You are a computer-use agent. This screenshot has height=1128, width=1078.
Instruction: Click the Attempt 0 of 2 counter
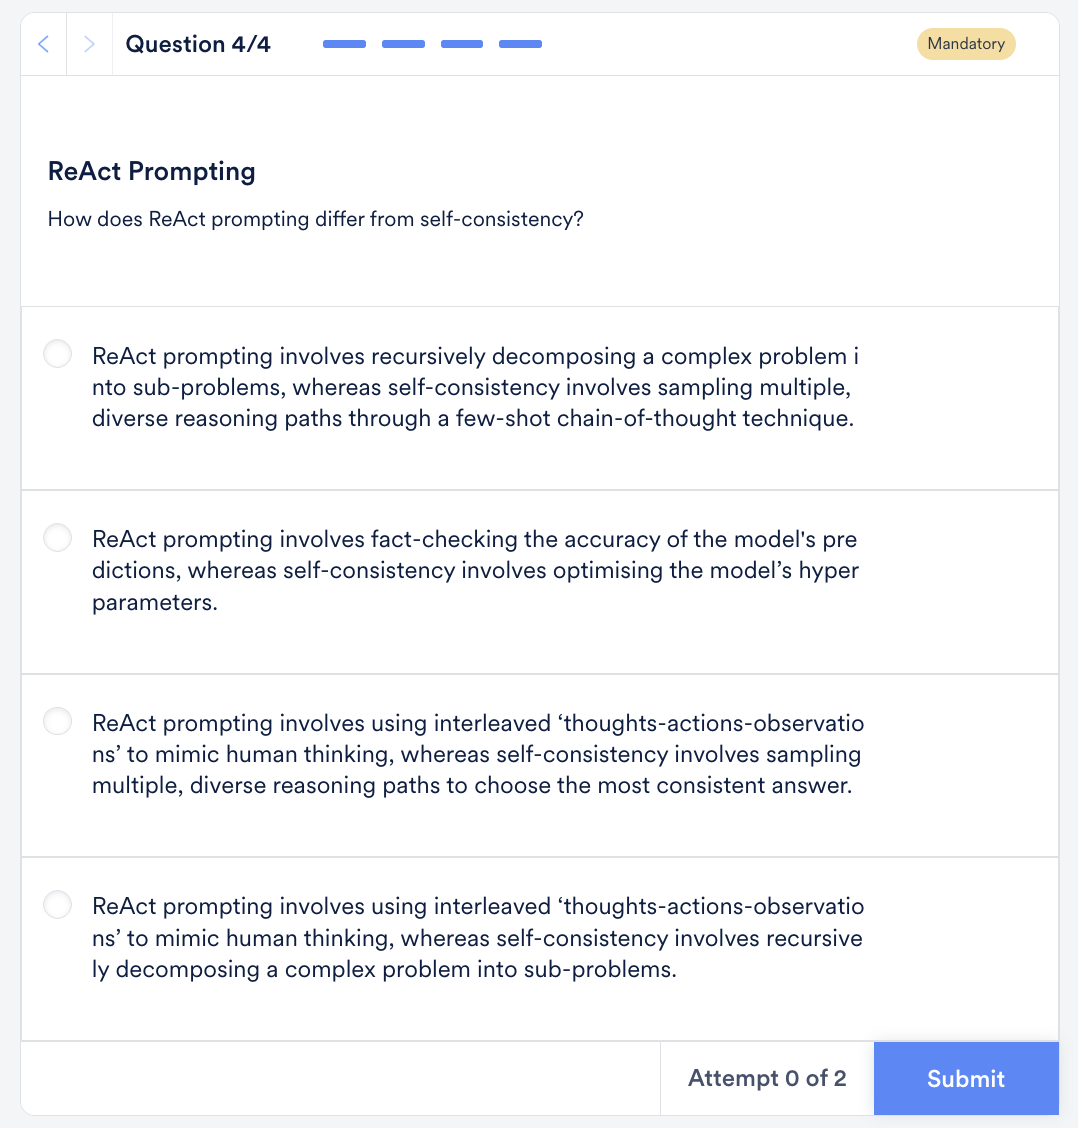(x=766, y=1078)
